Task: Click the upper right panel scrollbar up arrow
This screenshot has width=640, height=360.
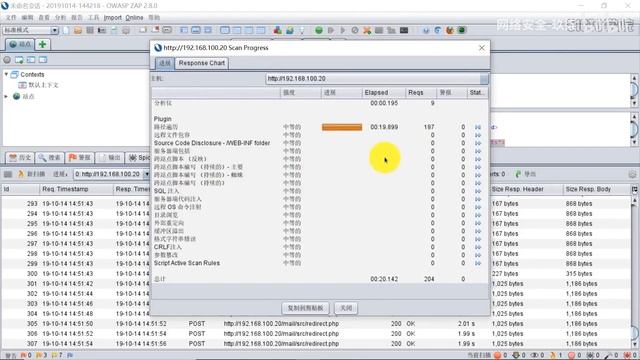Action: [634, 78]
